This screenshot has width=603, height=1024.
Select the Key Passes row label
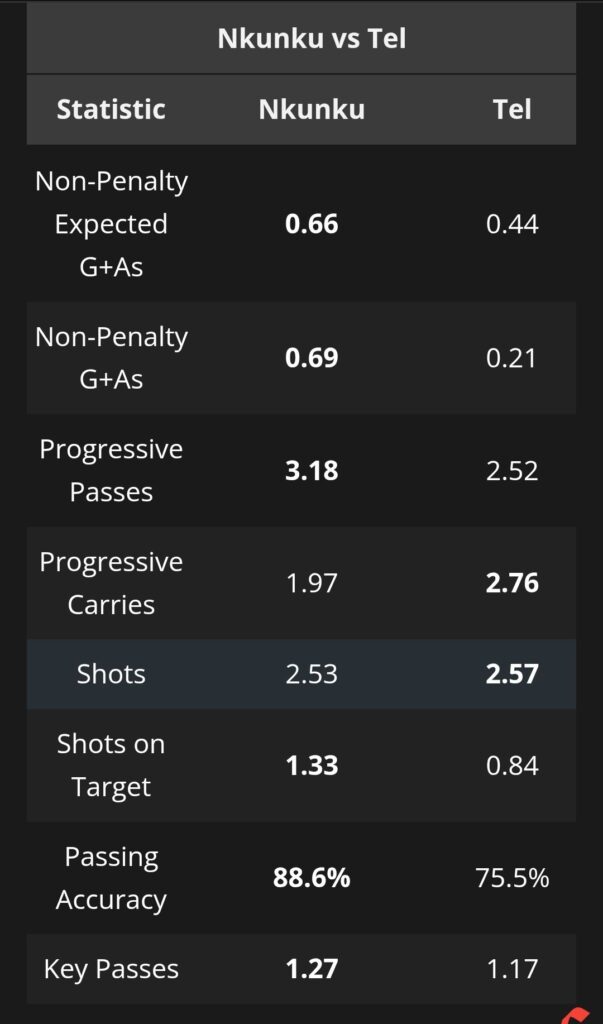coord(111,968)
